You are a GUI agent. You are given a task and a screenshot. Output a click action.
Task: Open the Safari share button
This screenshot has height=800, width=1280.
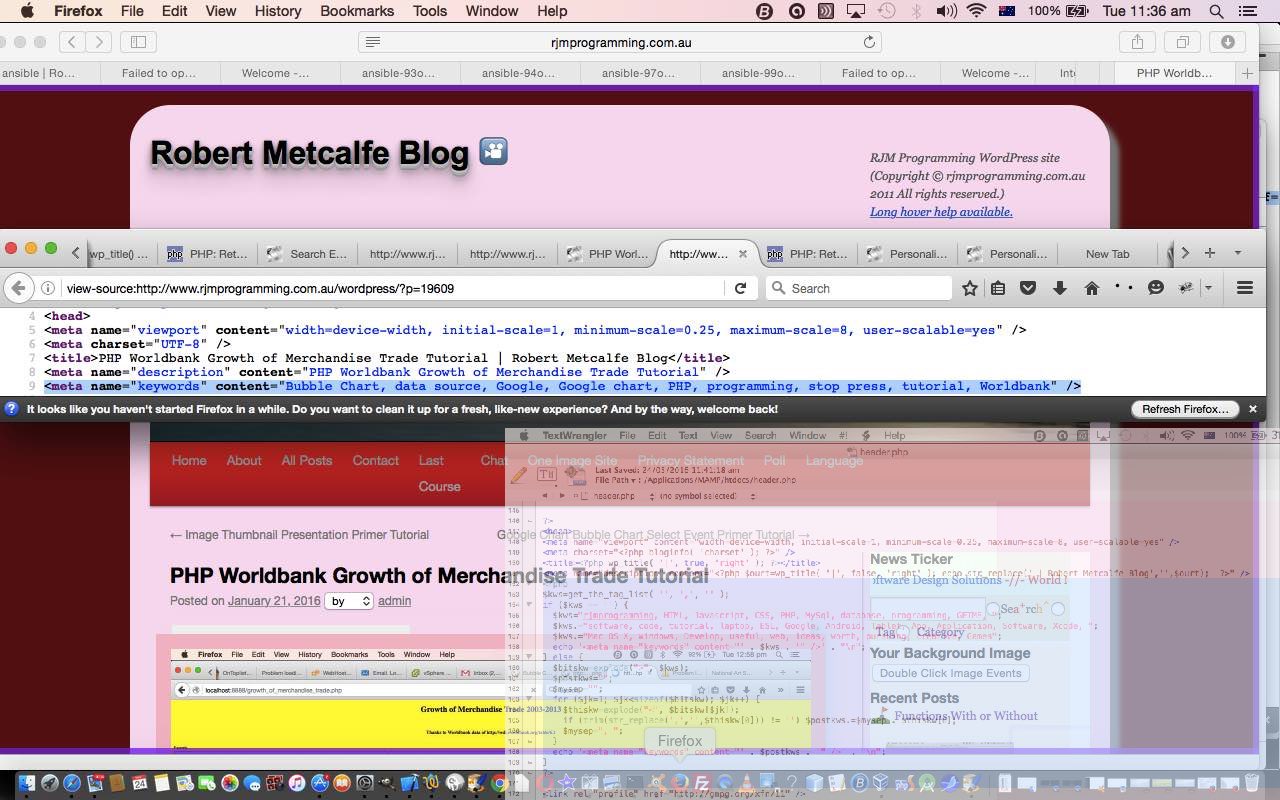coord(1137,42)
